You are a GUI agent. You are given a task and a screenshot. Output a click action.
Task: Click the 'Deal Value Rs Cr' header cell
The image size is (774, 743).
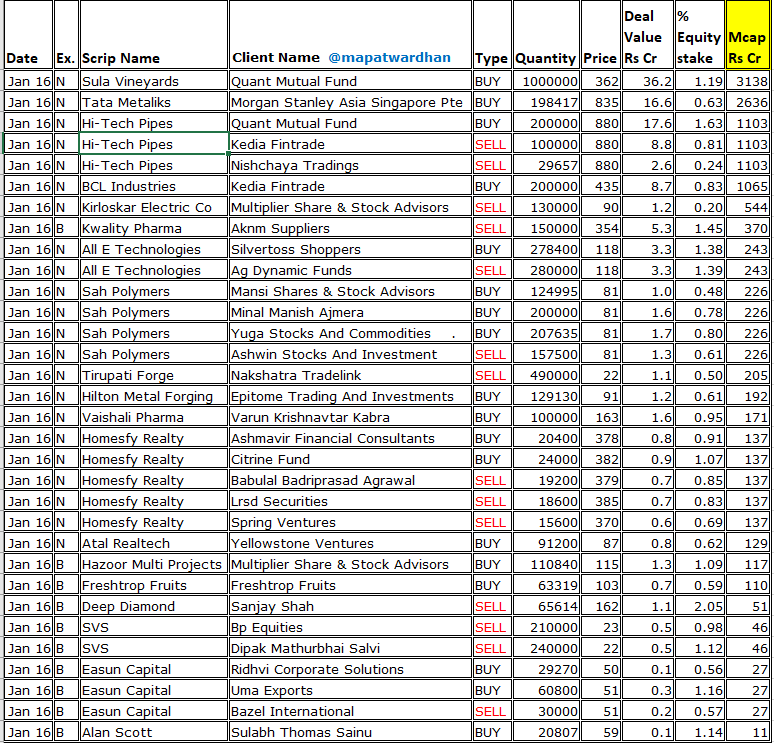[x=648, y=35]
